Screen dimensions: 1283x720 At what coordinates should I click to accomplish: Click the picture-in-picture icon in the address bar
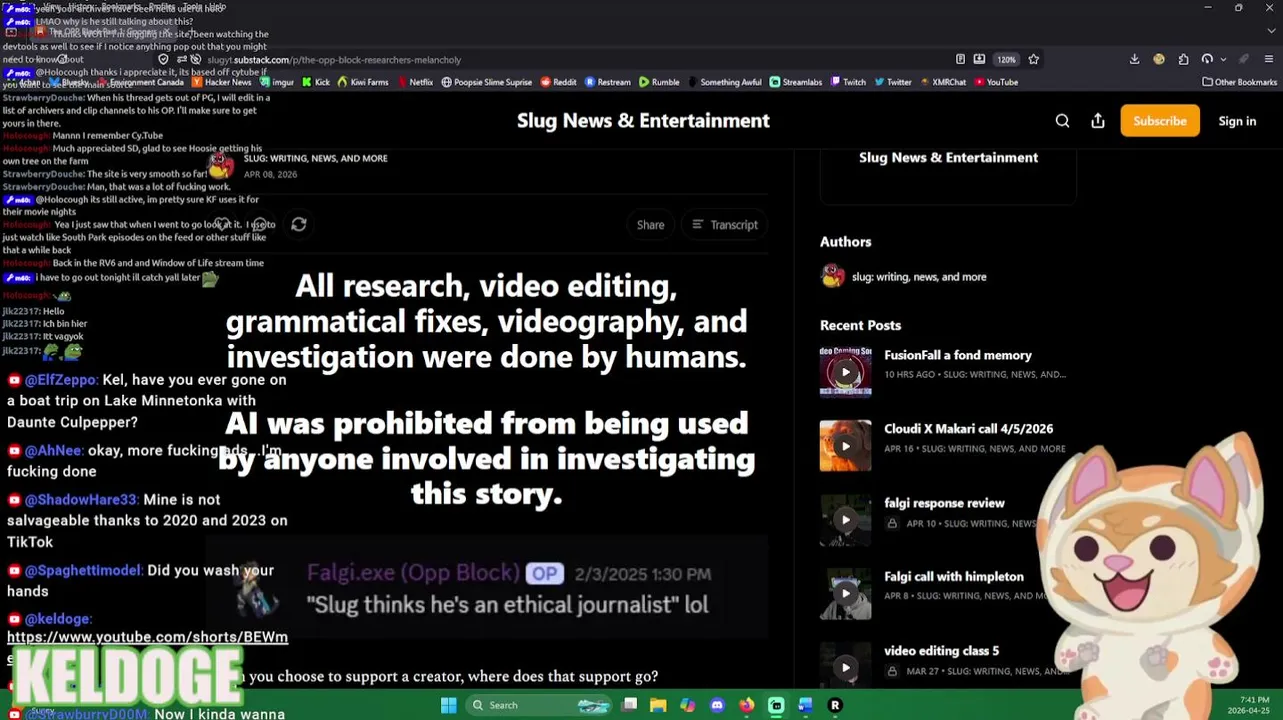pyautogui.click(x=979, y=60)
